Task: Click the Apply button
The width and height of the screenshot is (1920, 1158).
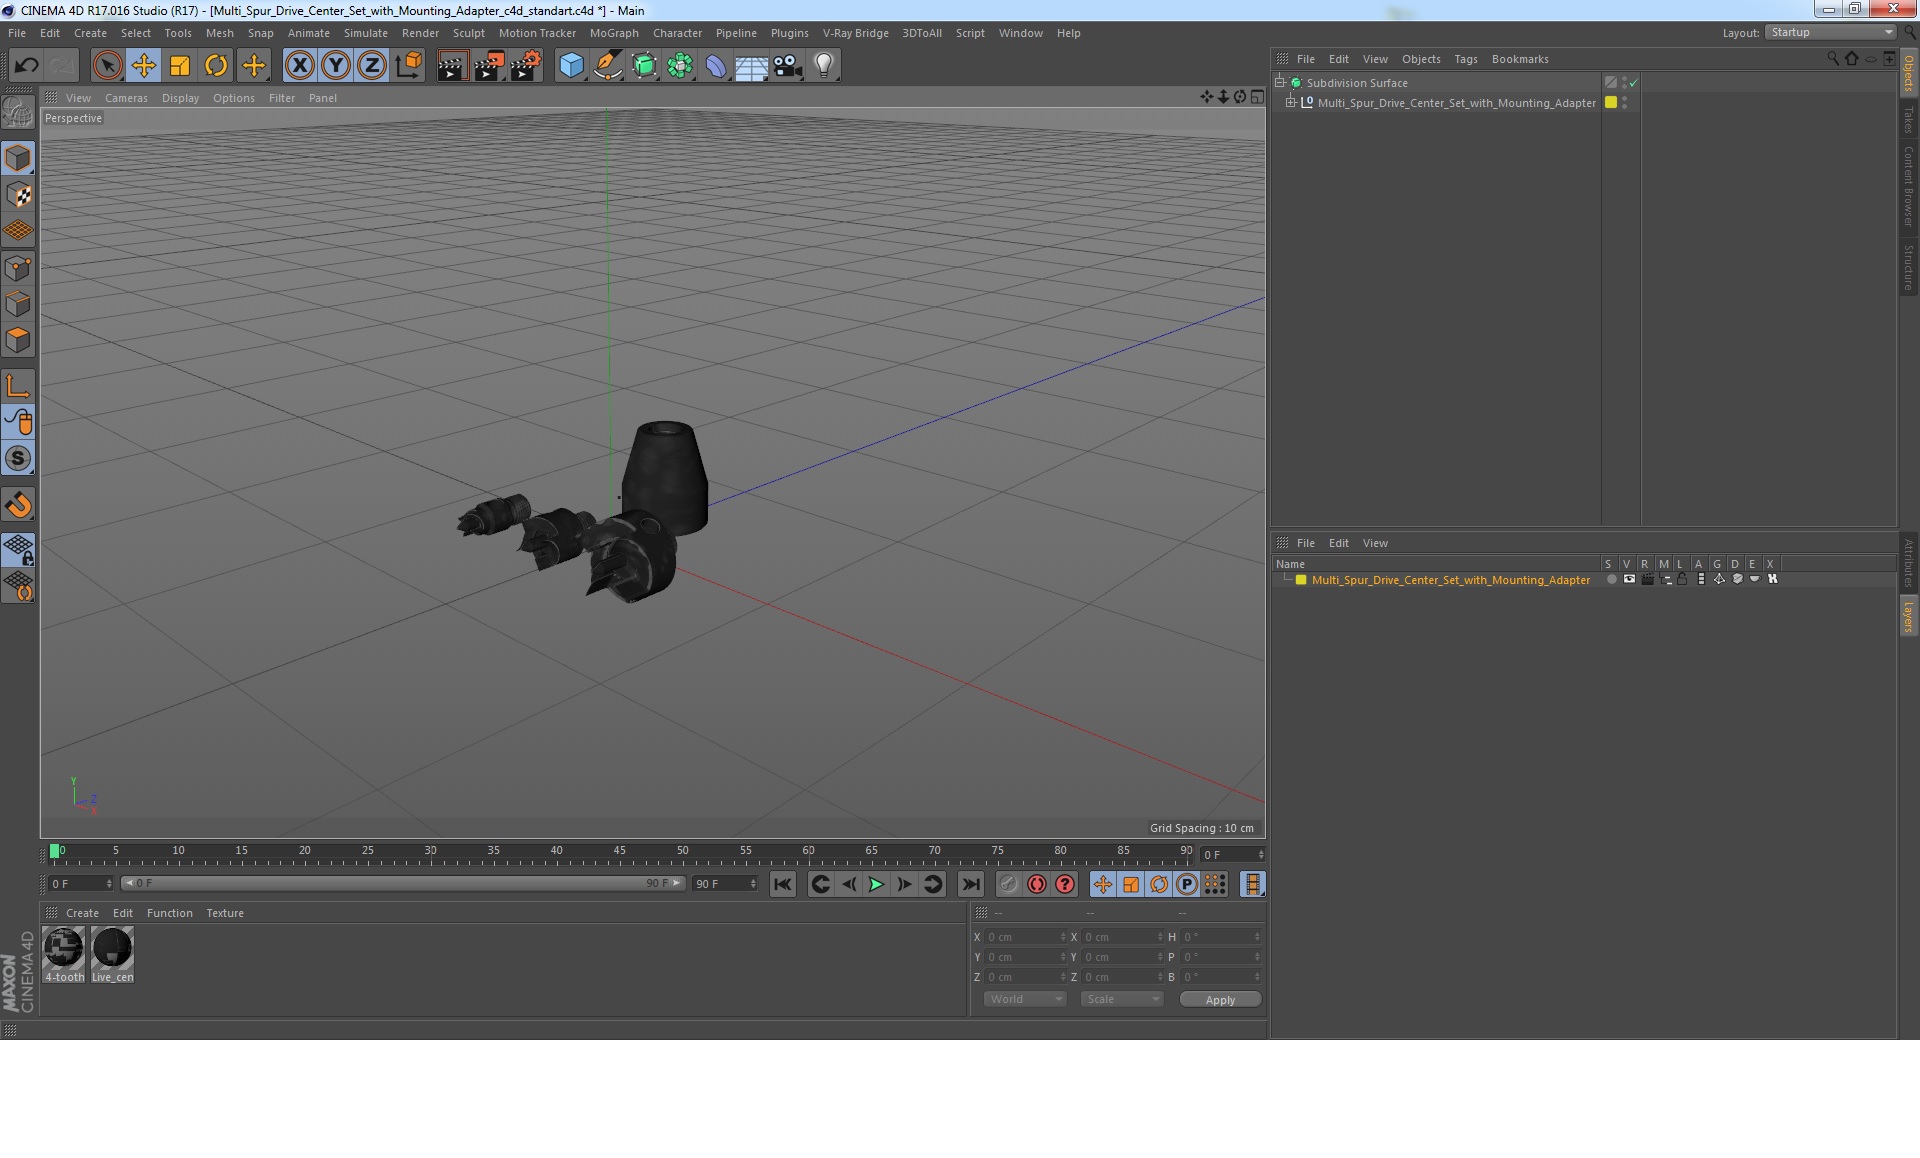Action: pyautogui.click(x=1220, y=999)
